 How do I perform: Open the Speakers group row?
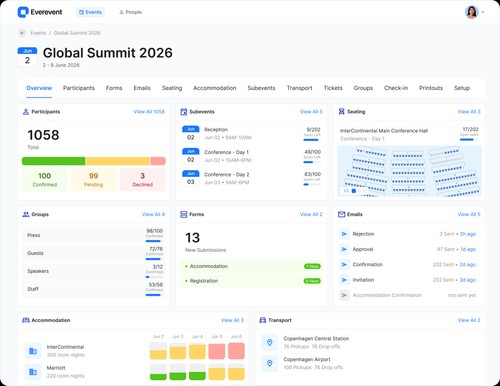[94, 271]
